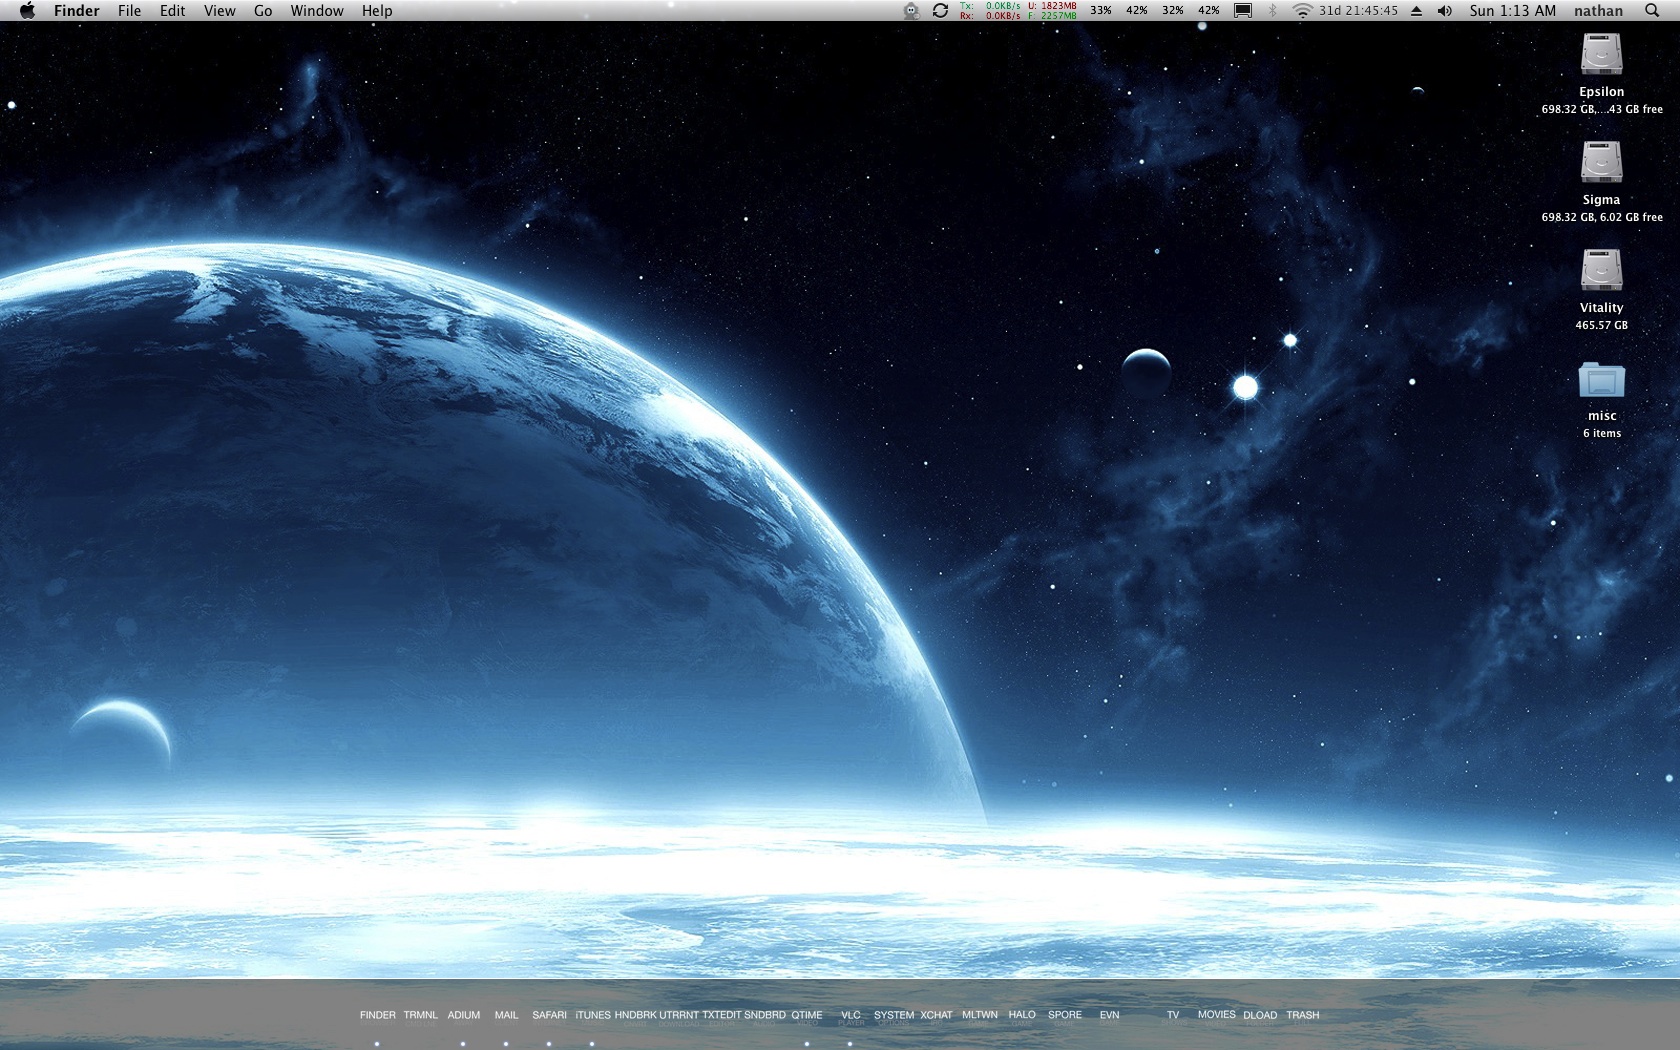The image size is (1680, 1050).
Task: Launch SPORE game from the dock
Action: [1065, 1015]
